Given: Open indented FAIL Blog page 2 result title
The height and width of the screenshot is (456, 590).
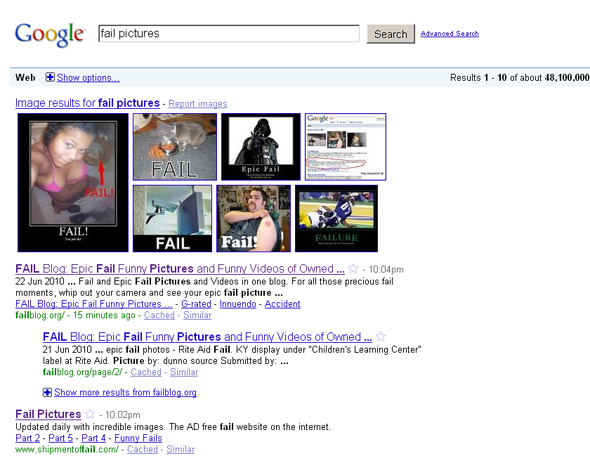Looking at the screenshot, I should pos(207,337).
